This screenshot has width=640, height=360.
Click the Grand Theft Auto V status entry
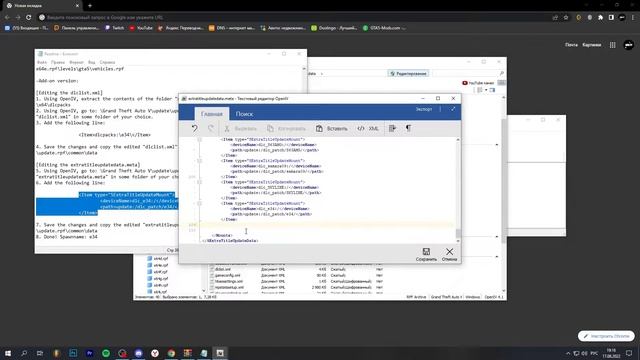pyautogui.click(x=446, y=297)
